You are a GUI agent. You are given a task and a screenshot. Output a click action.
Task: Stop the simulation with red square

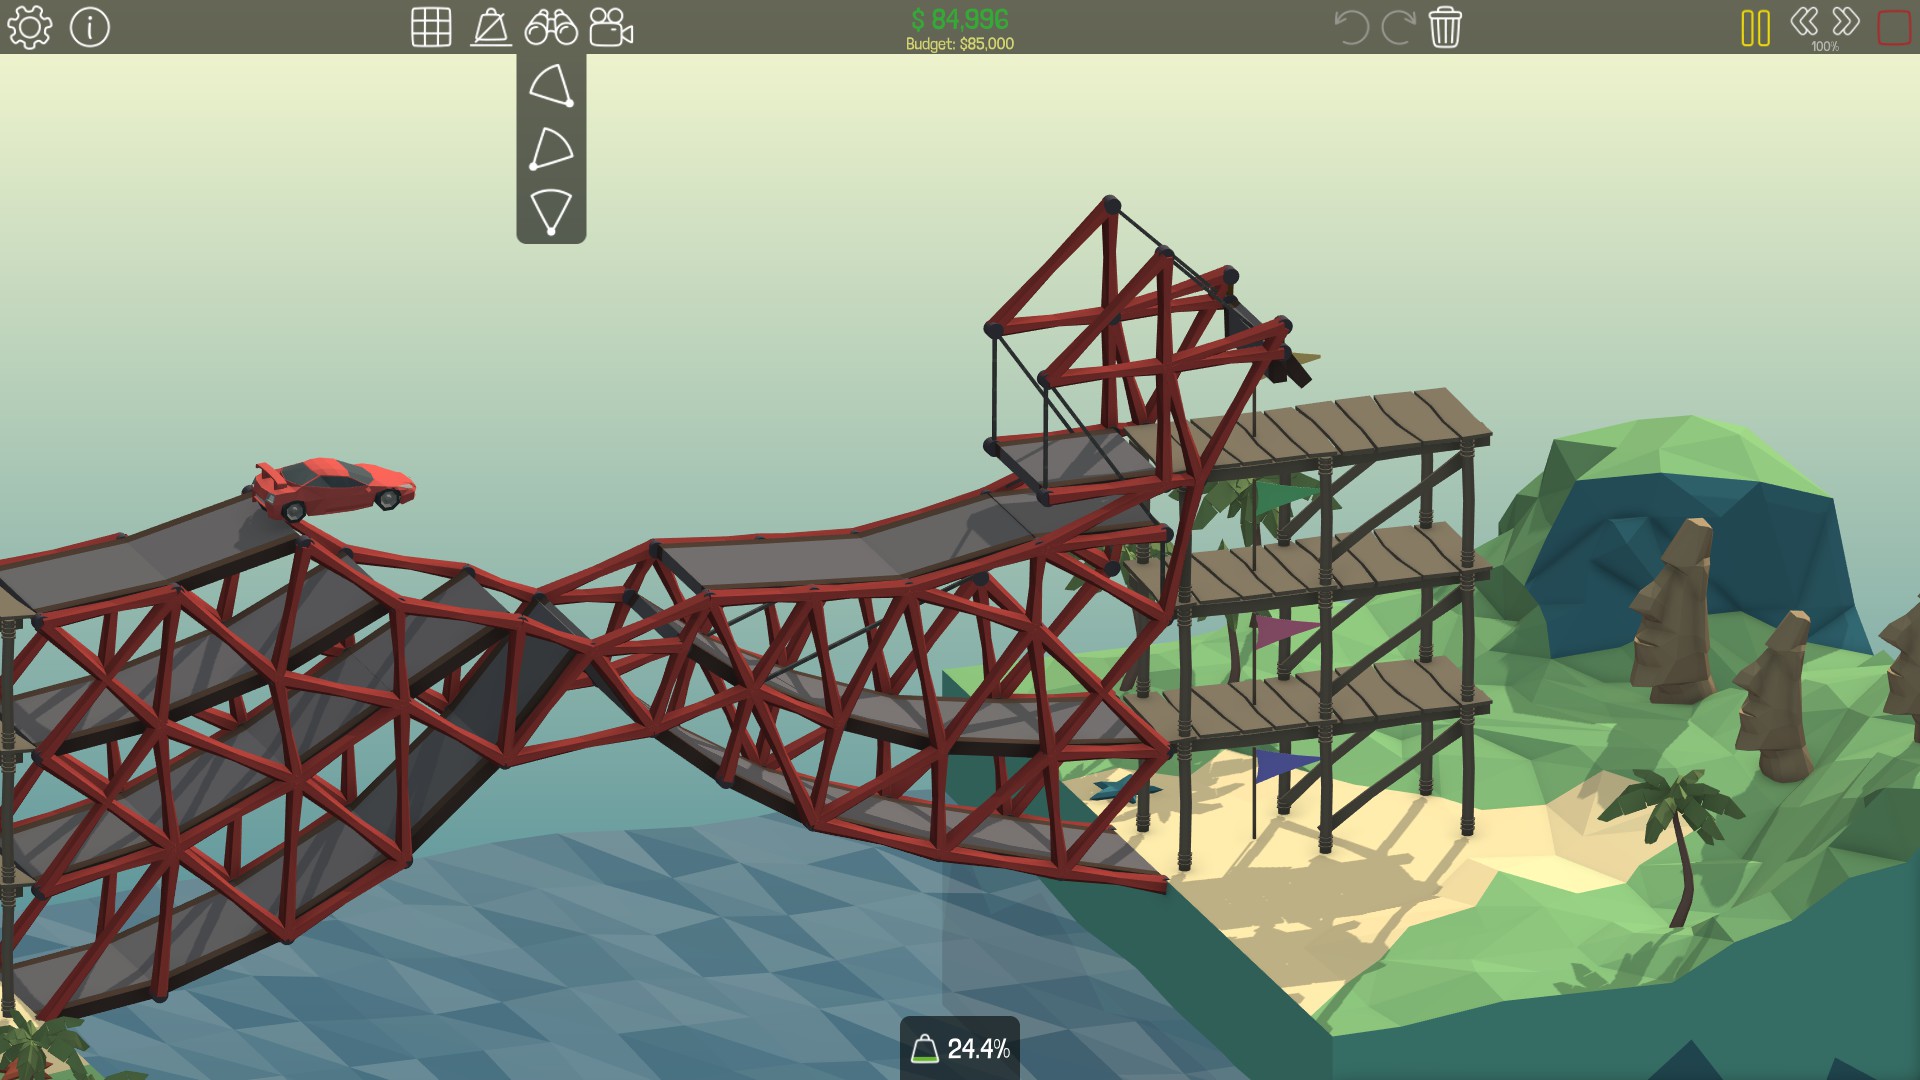click(1894, 28)
